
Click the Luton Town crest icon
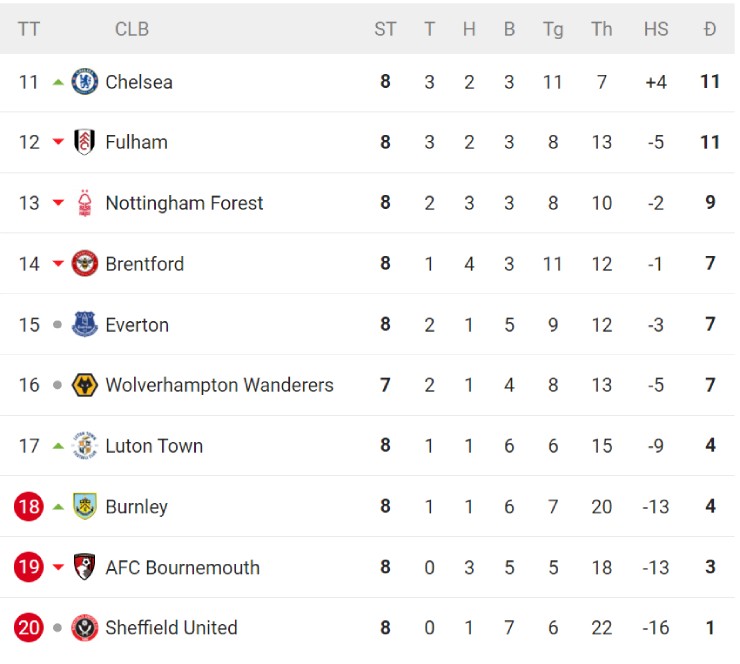85,446
